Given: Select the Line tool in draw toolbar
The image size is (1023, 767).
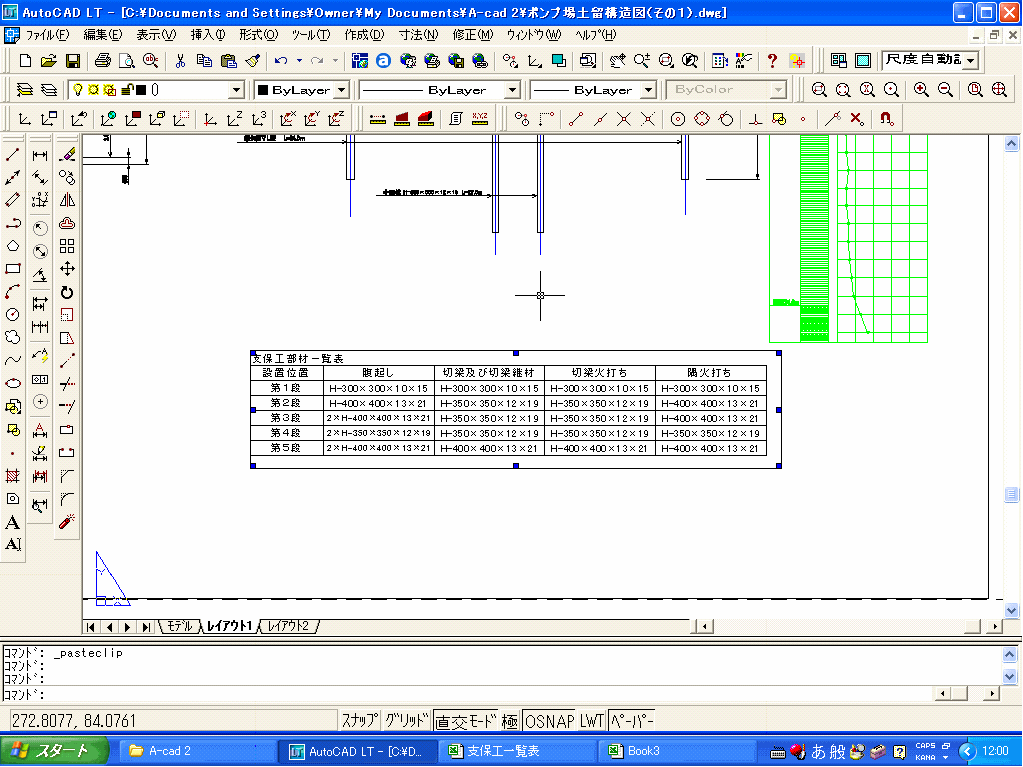Looking at the screenshot, I should 12,155.
